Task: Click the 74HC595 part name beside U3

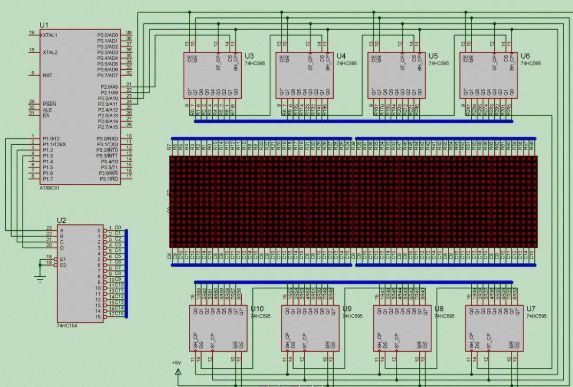Action: [x=255, y=63]
